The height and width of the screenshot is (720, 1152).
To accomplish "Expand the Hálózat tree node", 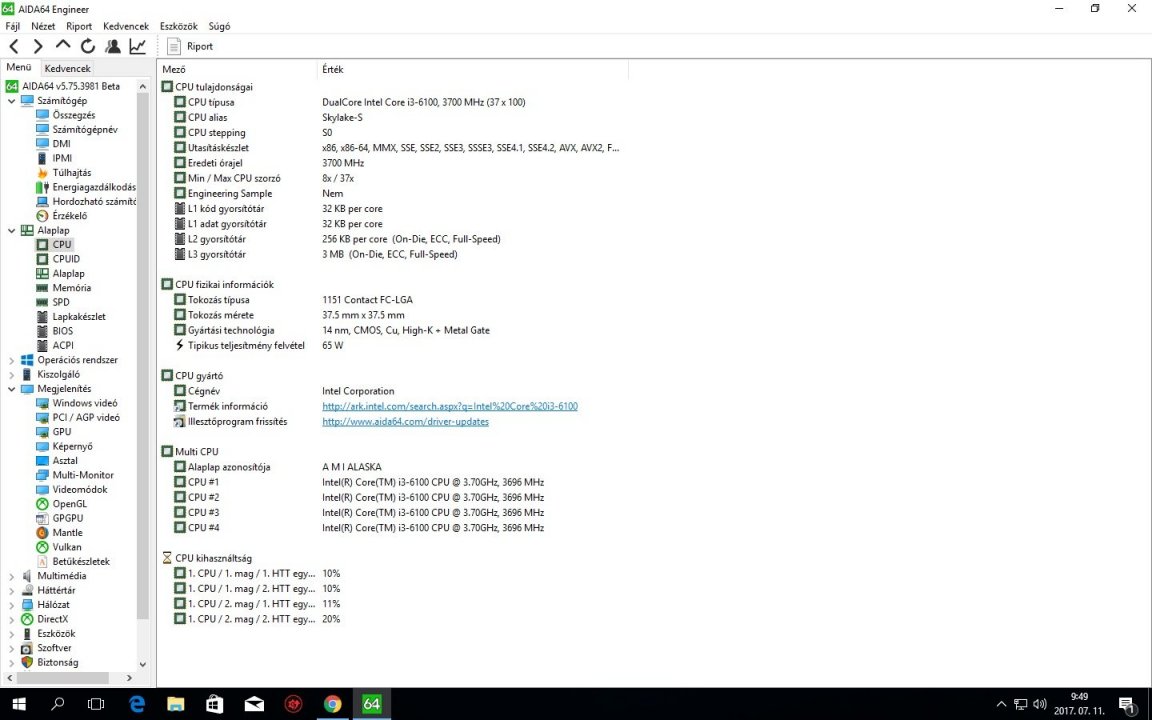I will tap(12, 605).
